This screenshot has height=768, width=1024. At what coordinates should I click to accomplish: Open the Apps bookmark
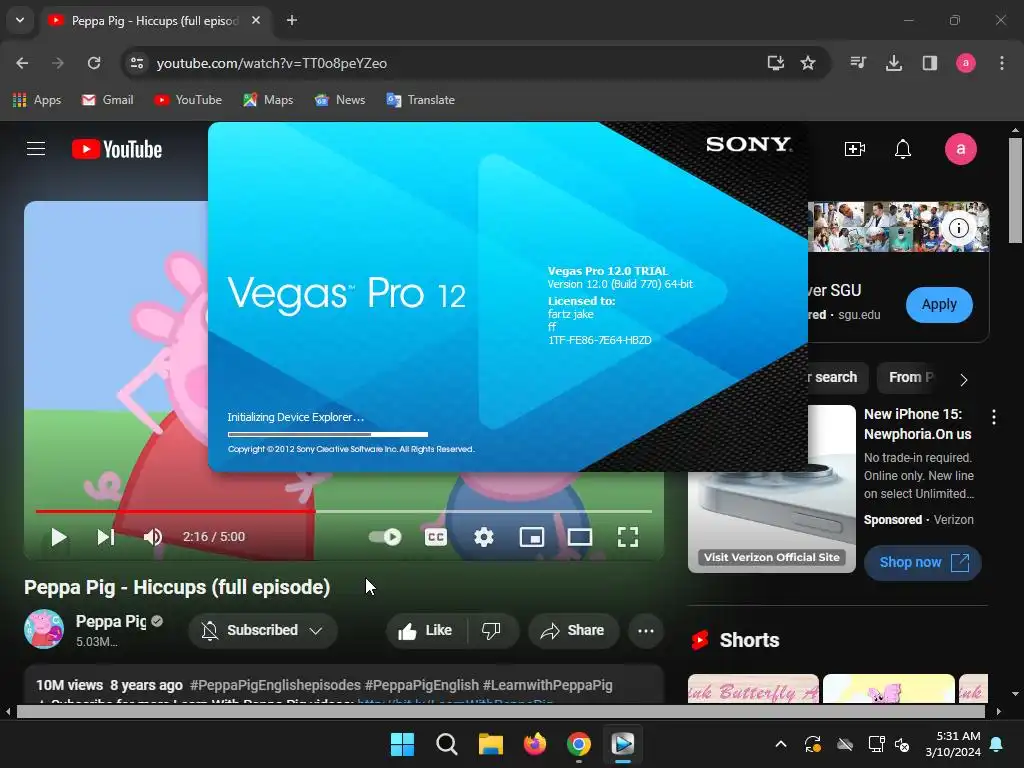point(37,100)
